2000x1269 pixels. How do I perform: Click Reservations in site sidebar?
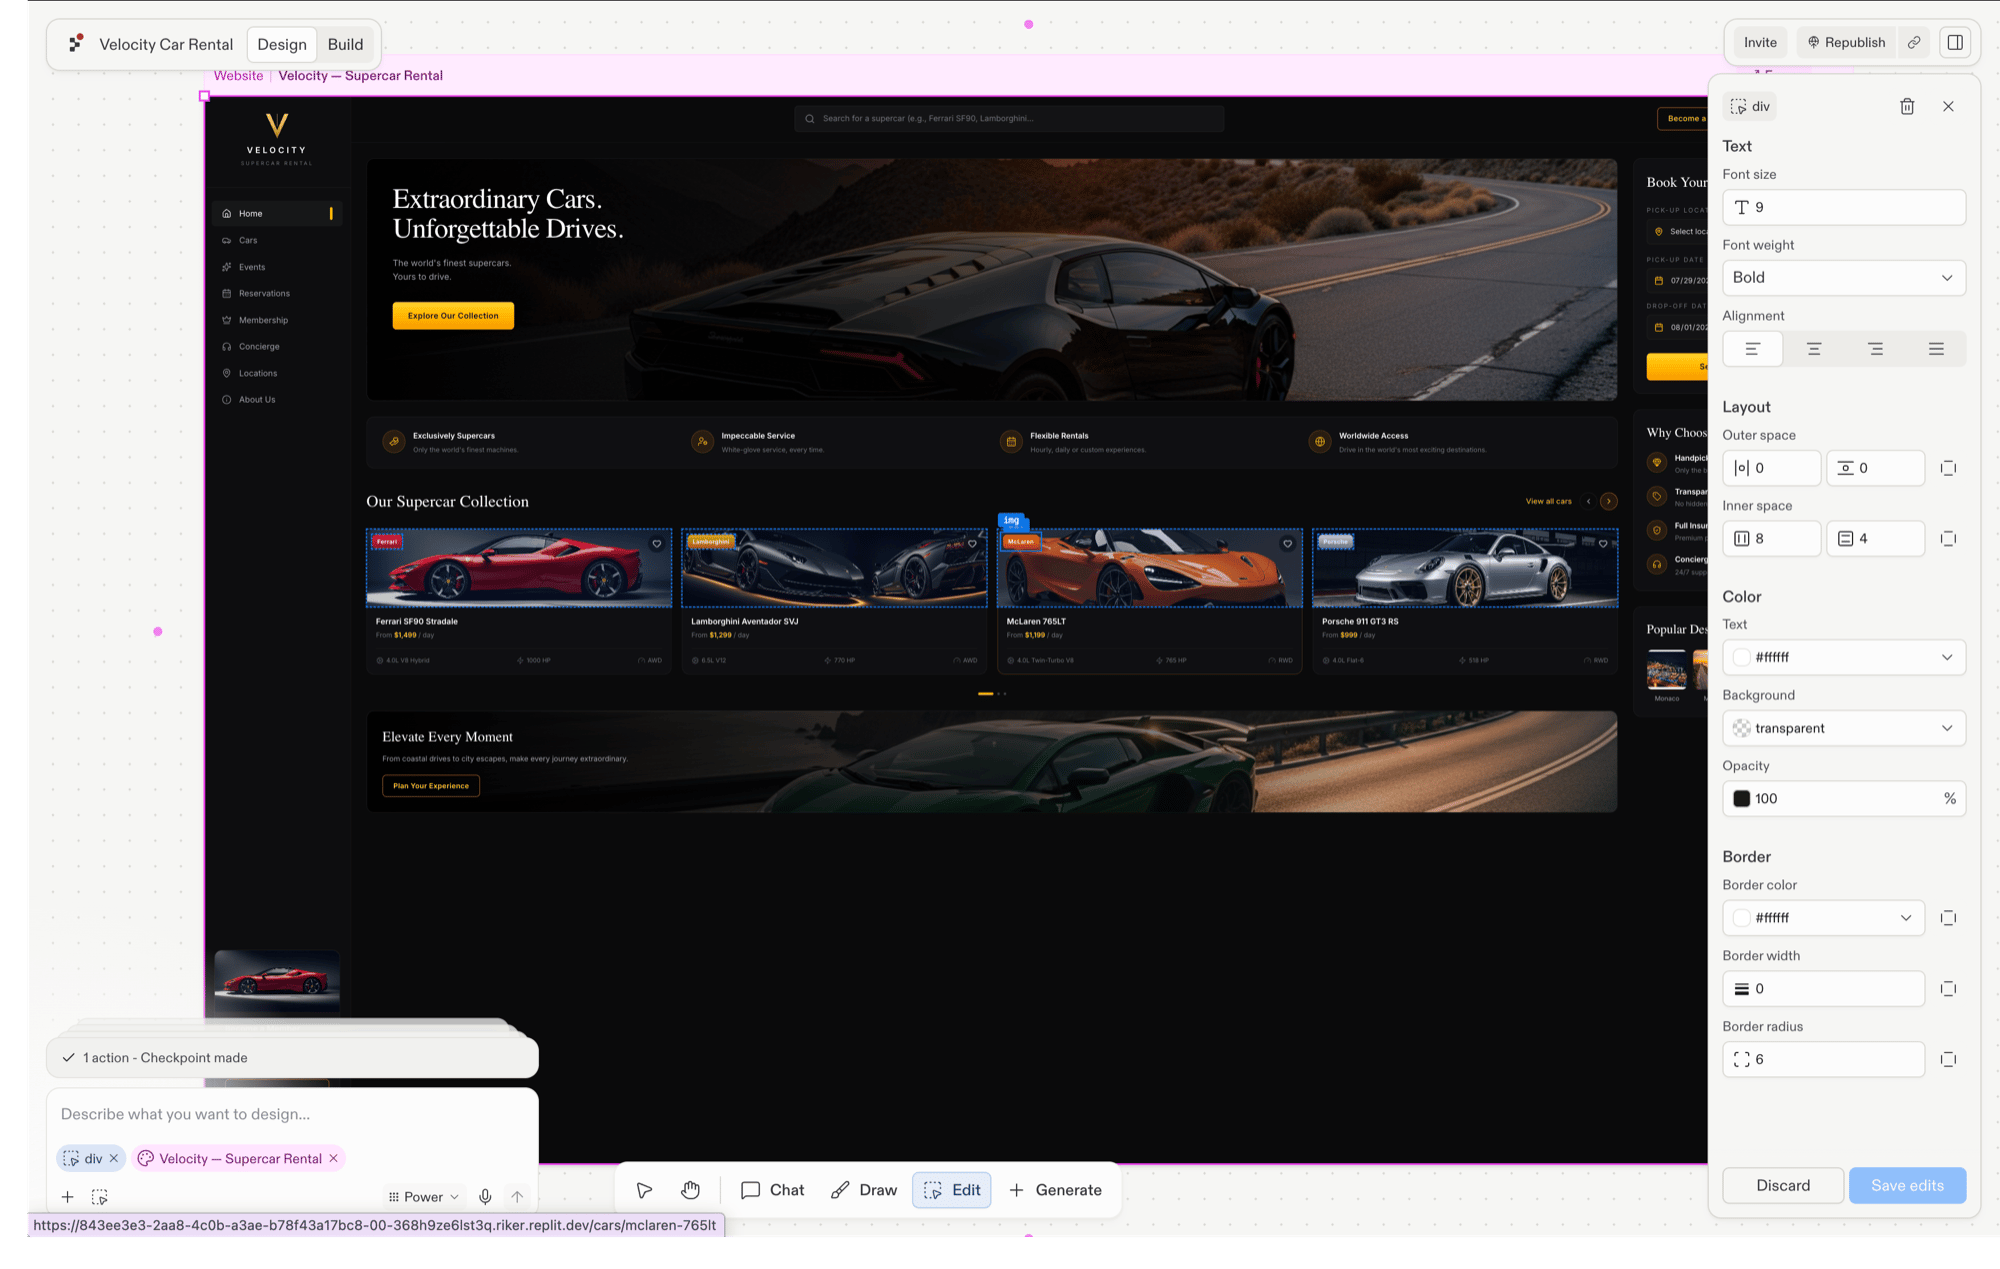tap(277, 294)
